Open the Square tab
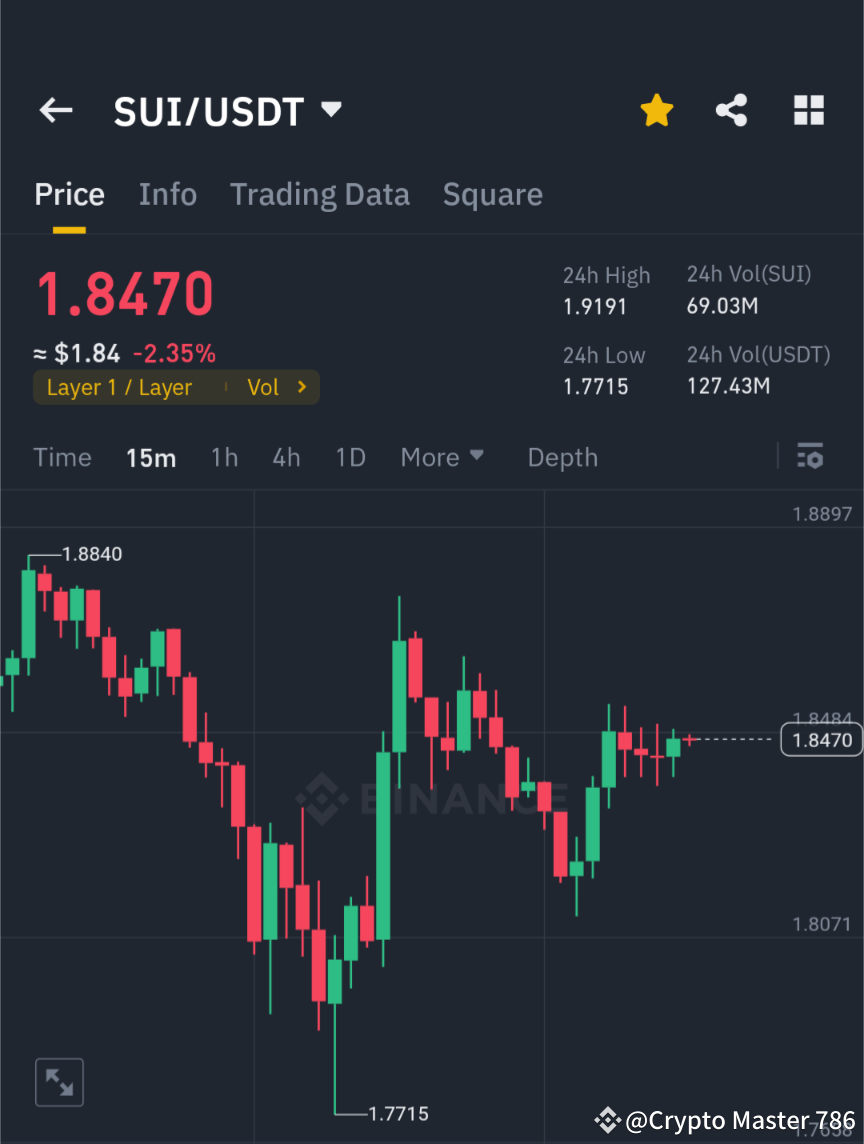Image resolution: width=864 pixels, height=1144 pixels. click(x=492, y=194)
